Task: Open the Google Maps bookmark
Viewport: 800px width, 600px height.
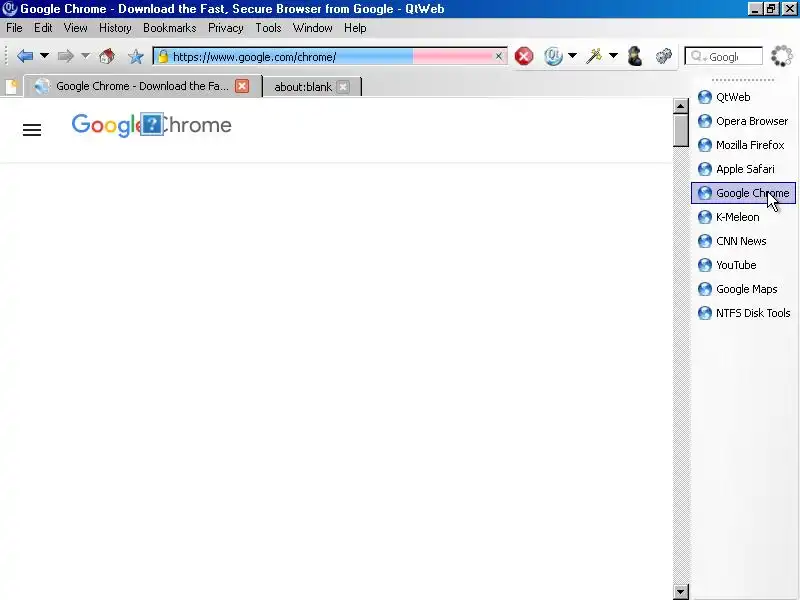Action: [737, 289]
